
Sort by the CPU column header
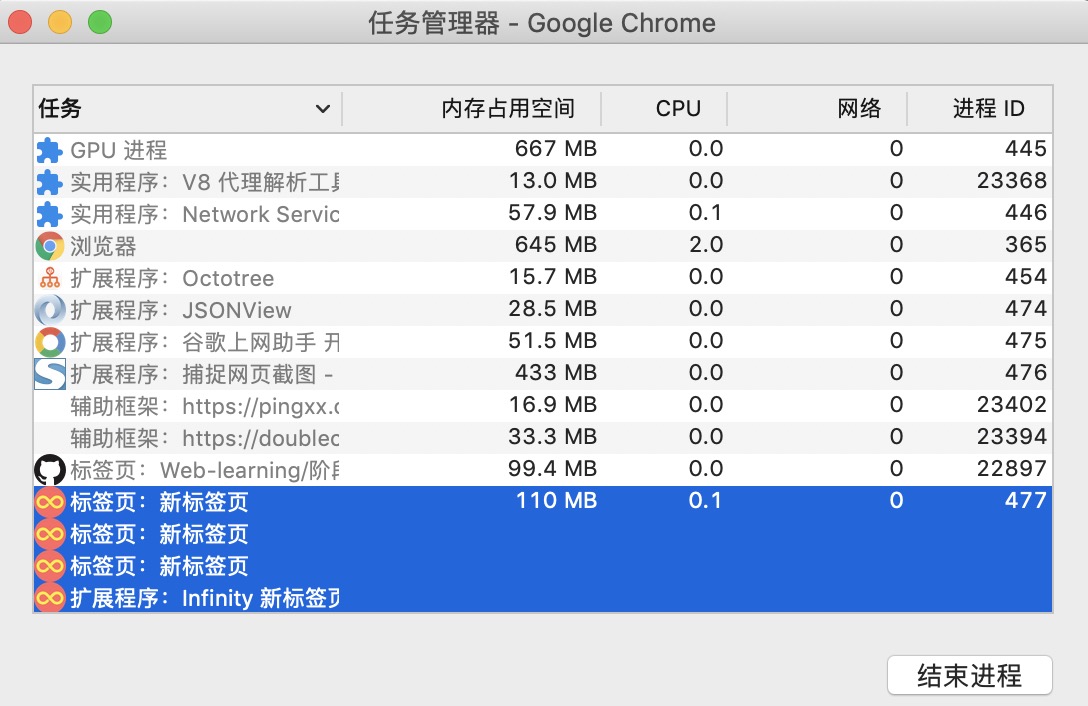tap(678, 108)
